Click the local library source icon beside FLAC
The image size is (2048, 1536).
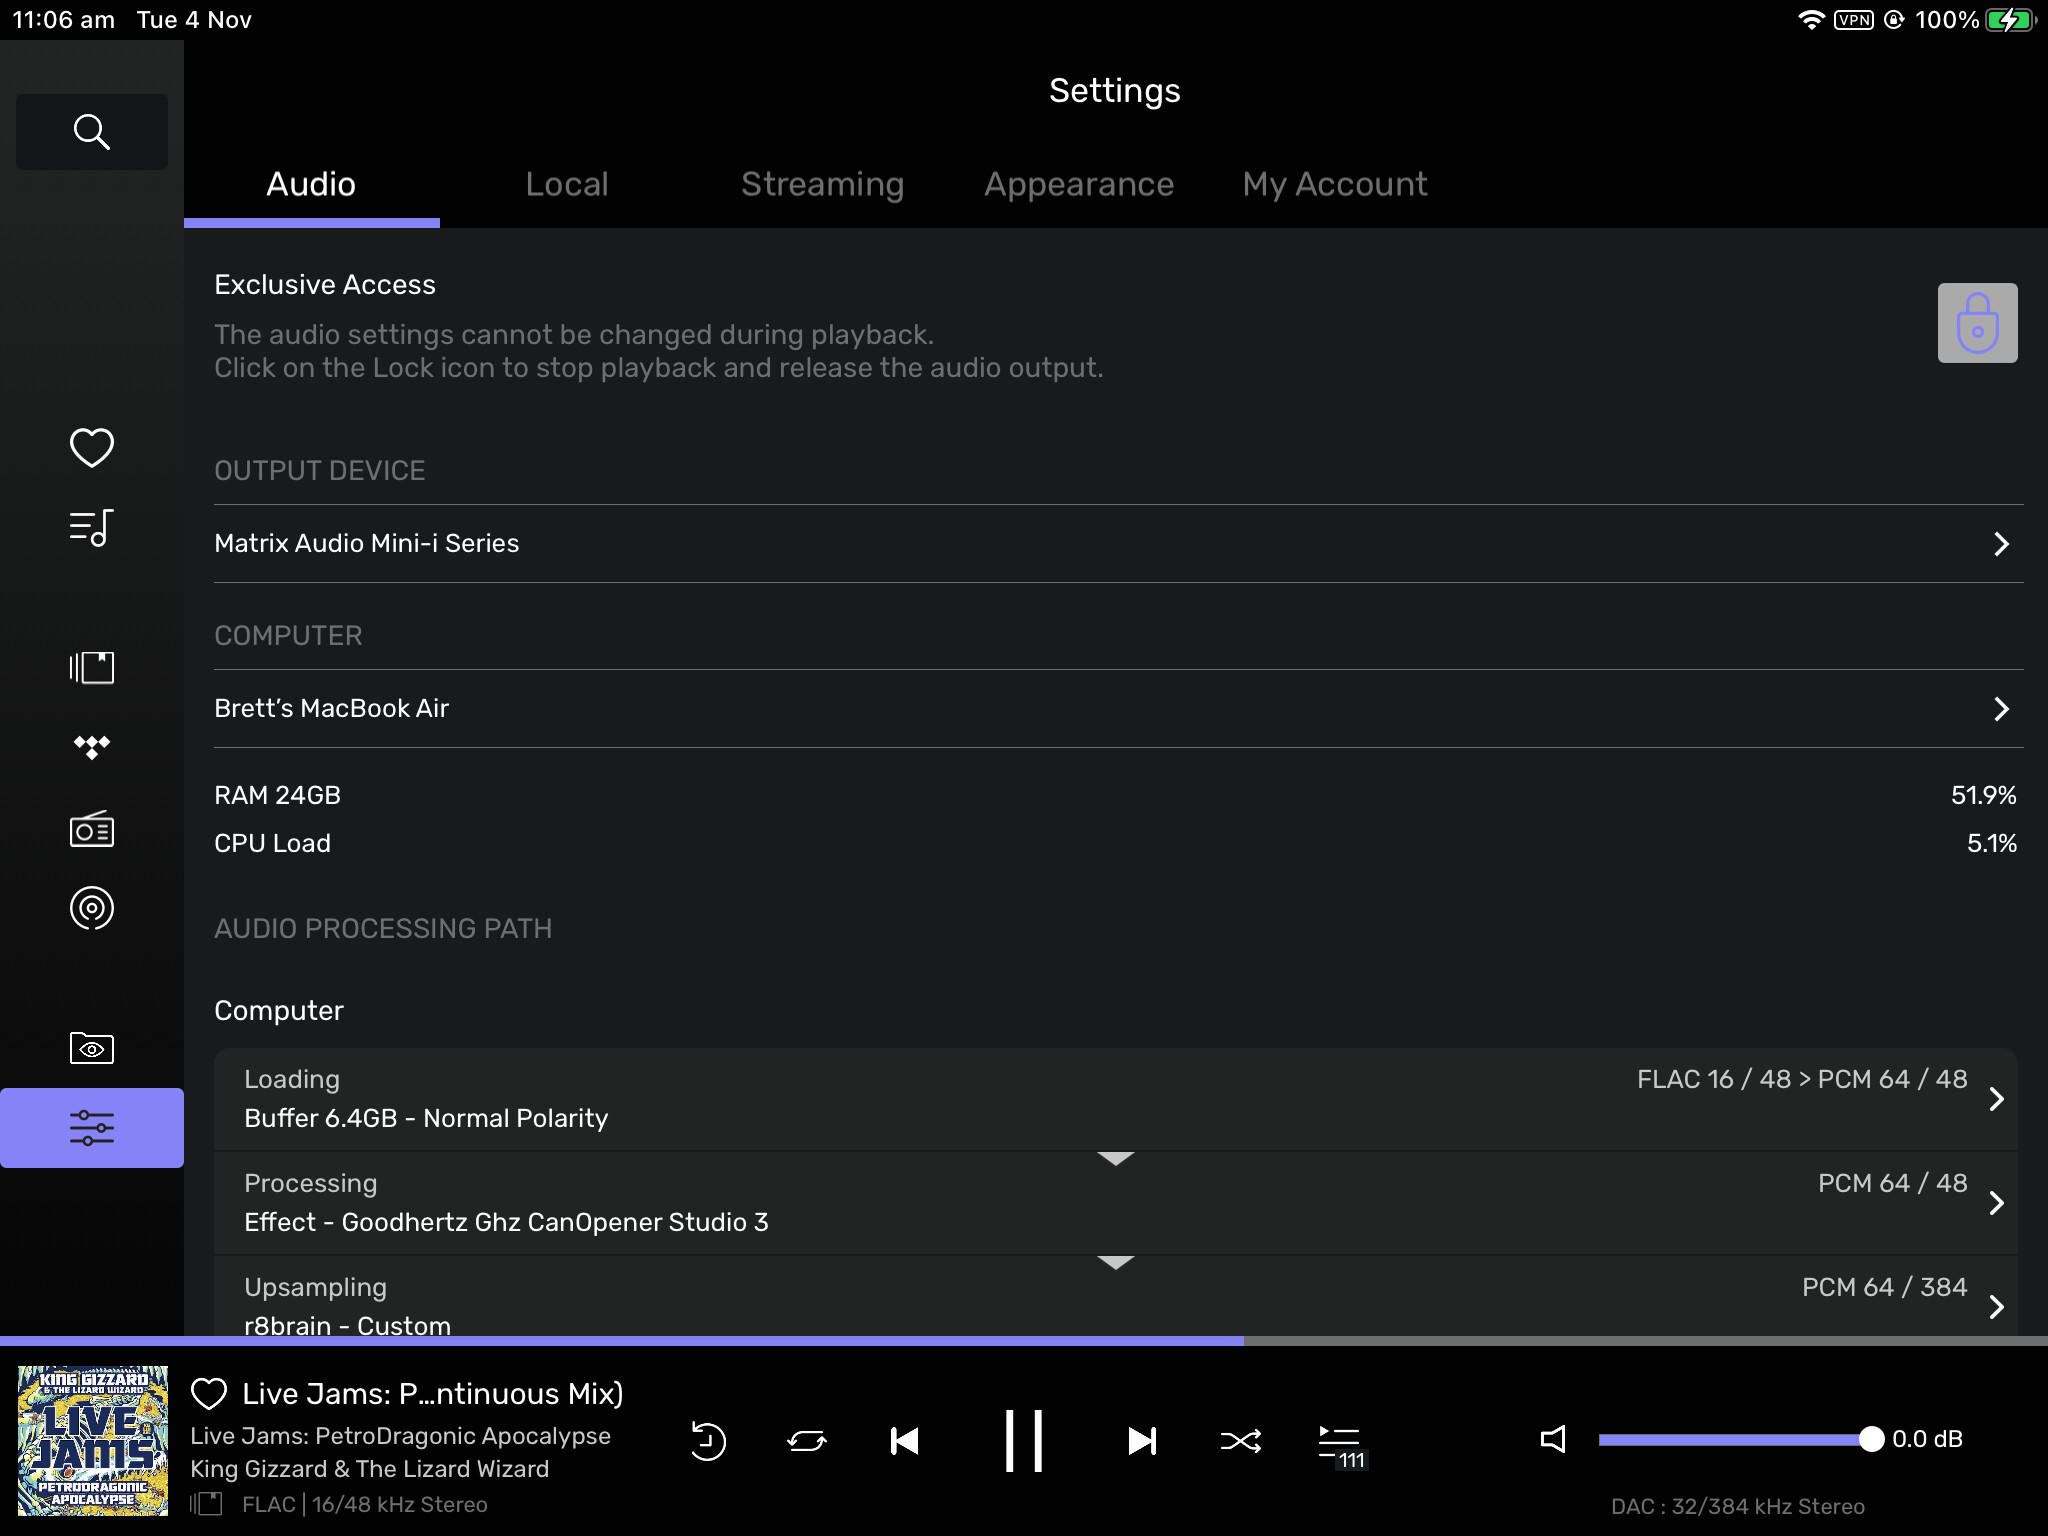(206, 1503)
